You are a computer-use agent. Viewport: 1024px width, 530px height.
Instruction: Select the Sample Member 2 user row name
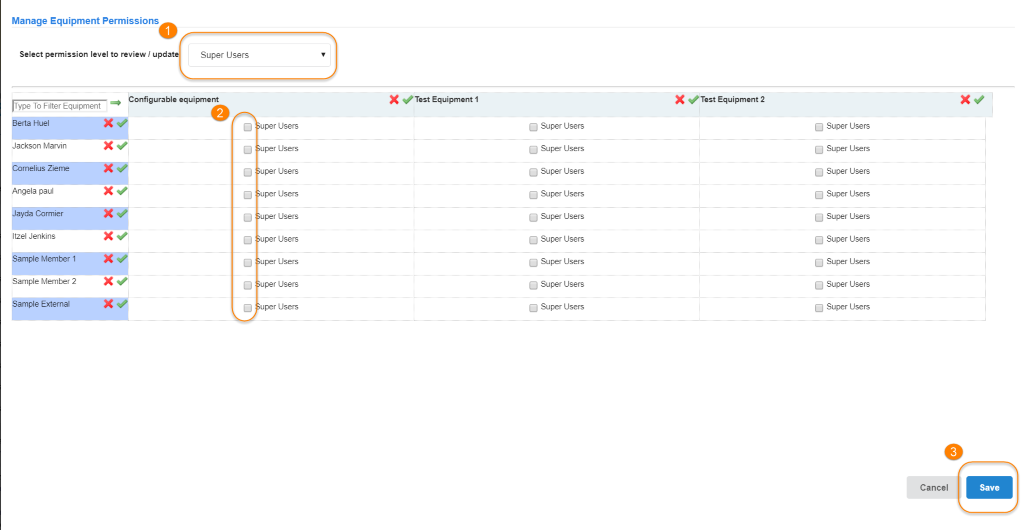(x=44, y=282)
